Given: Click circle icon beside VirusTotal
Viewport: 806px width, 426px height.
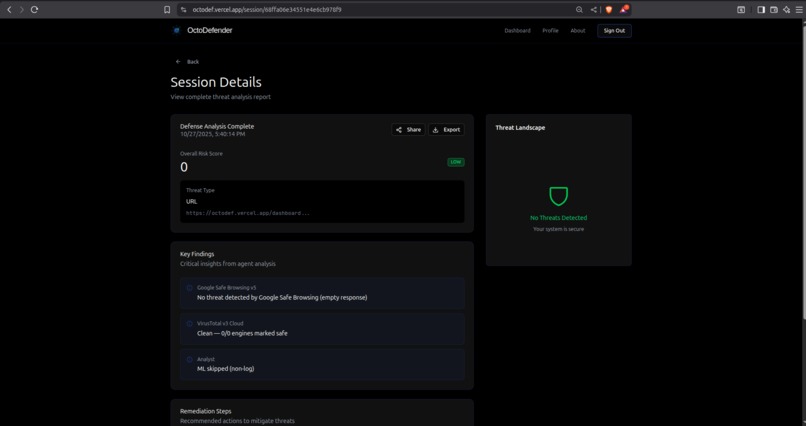Looking at the screenshot, I should [x=190, y=324].
